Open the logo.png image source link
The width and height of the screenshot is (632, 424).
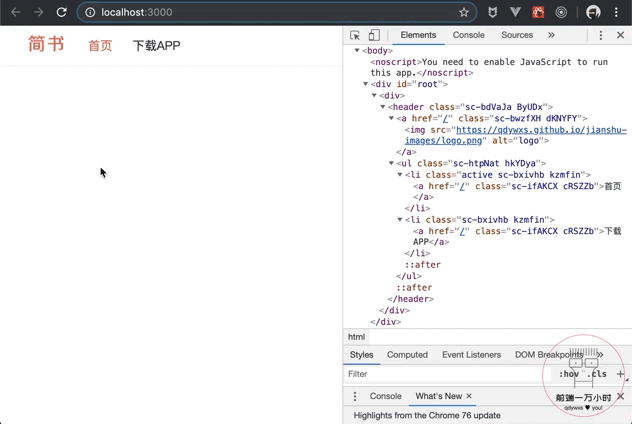[516, 135]
